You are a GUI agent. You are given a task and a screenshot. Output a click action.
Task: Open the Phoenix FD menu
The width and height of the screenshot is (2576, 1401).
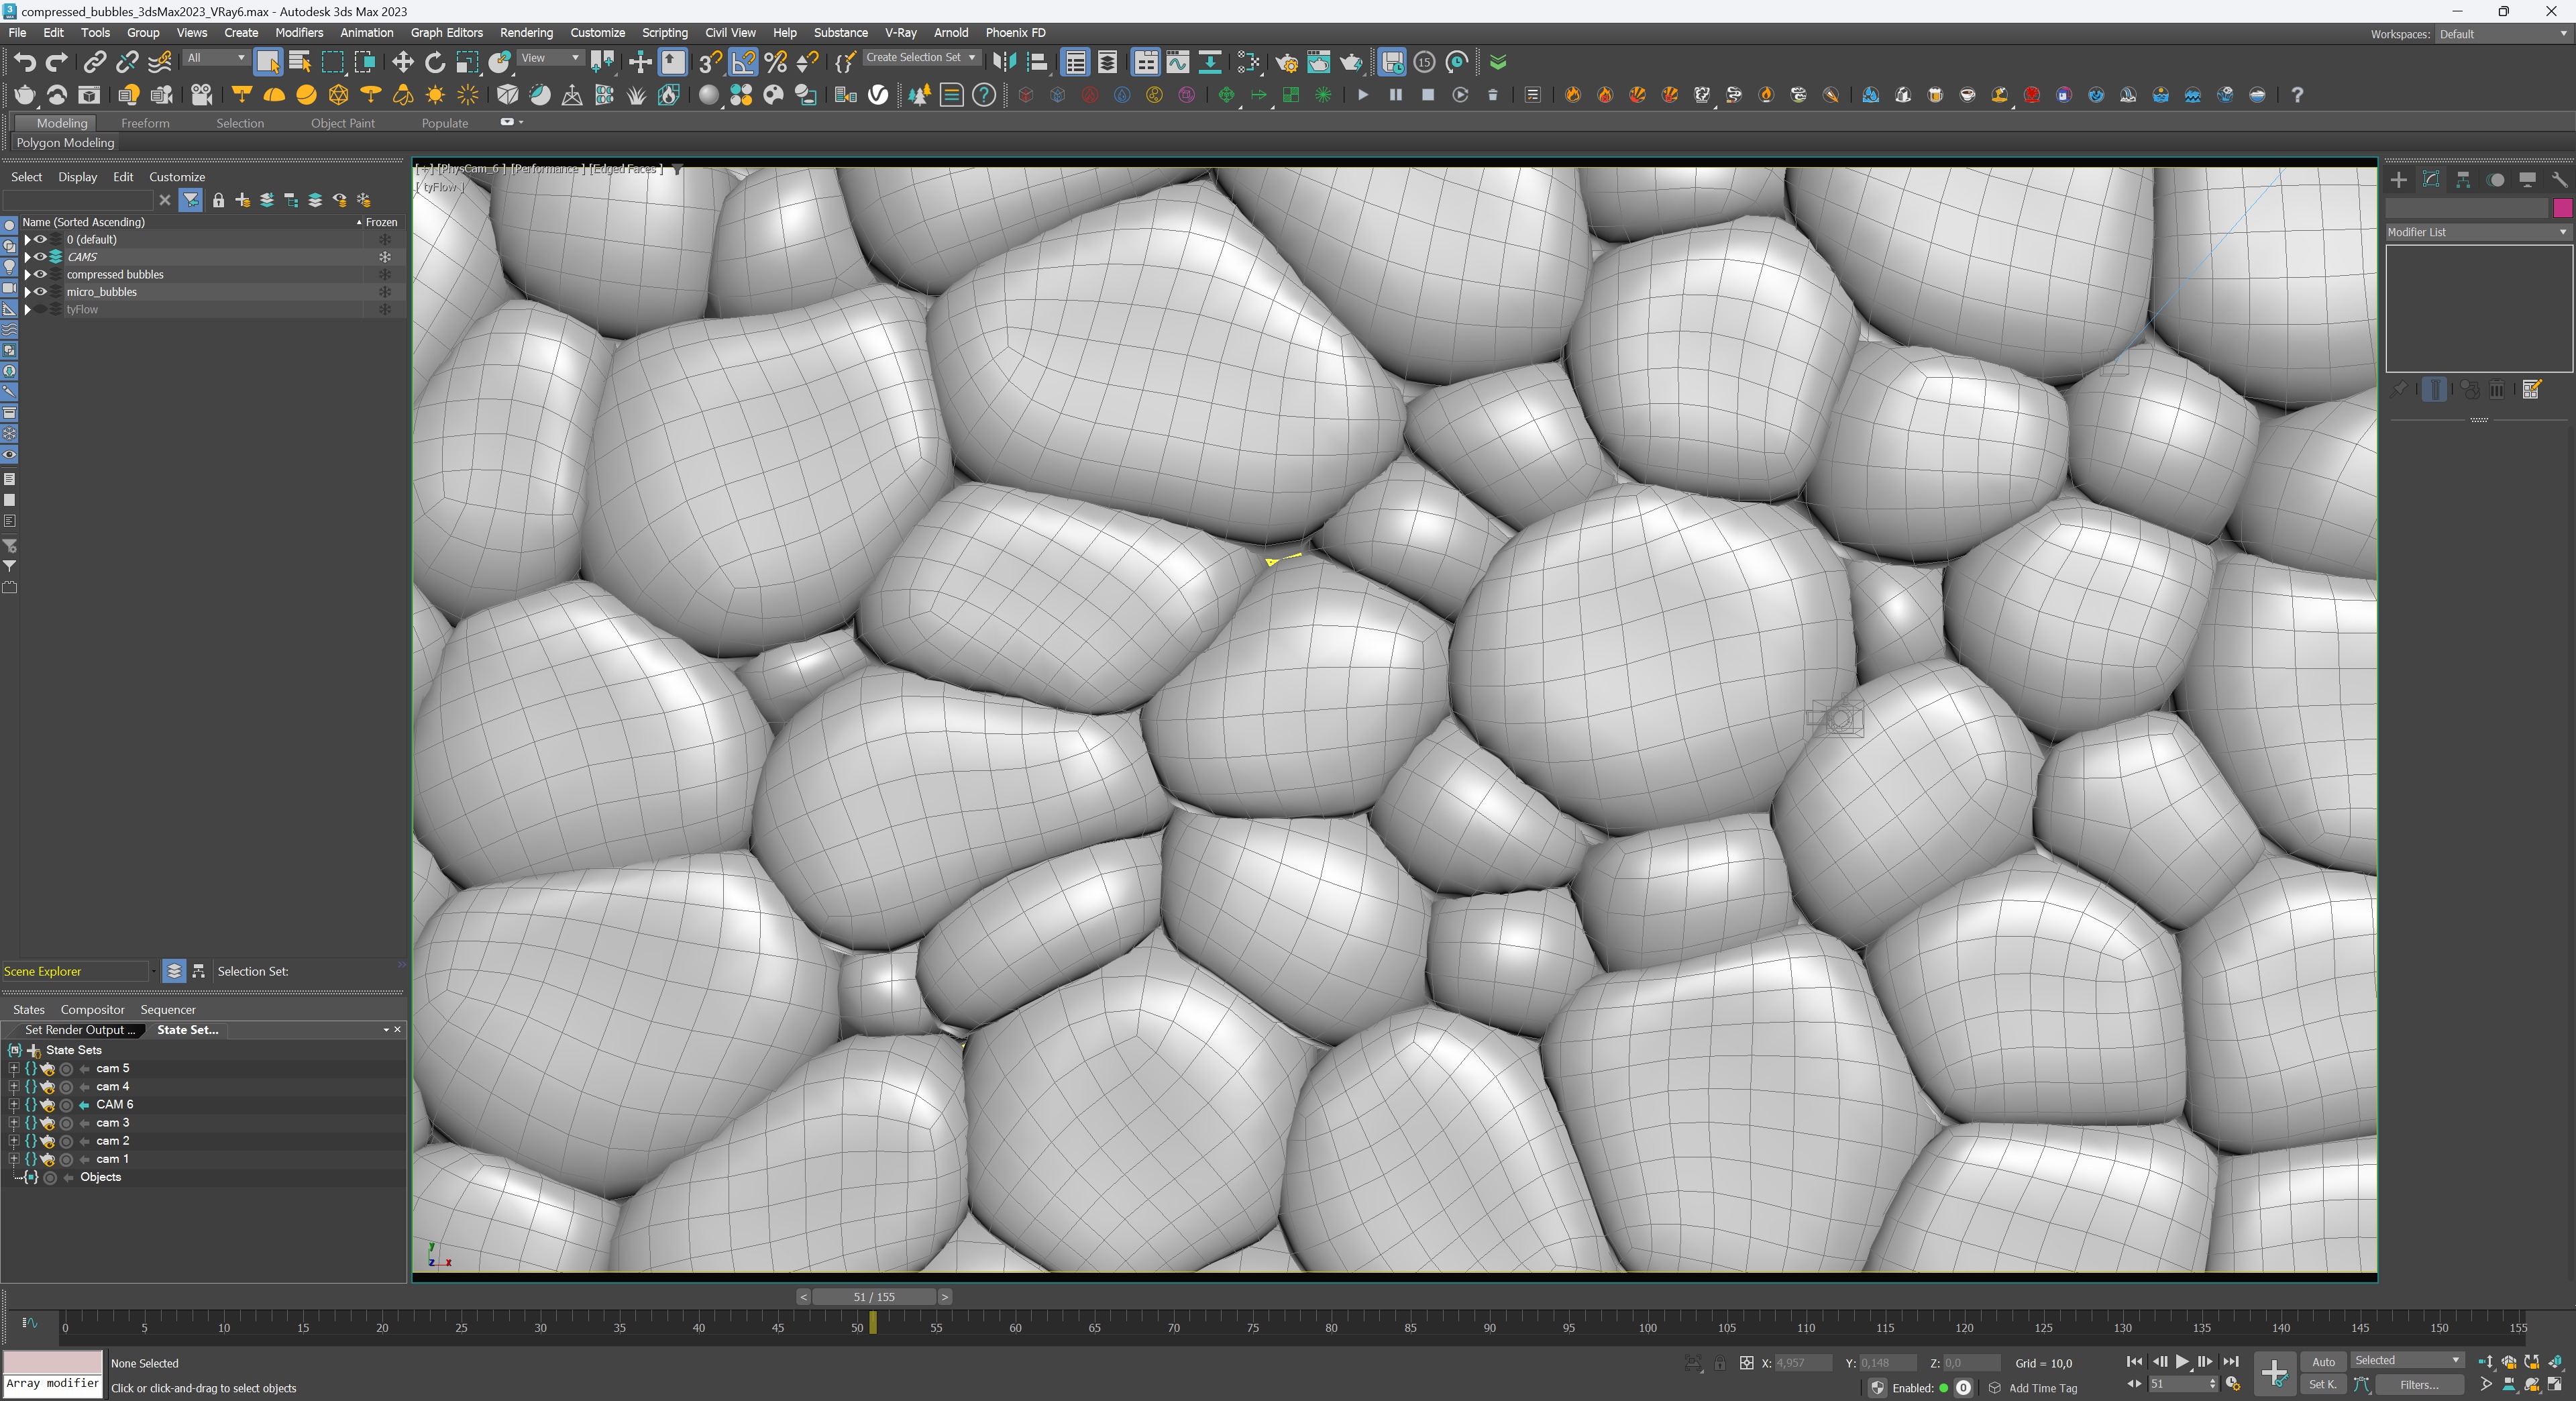[x=1015, y=33]
